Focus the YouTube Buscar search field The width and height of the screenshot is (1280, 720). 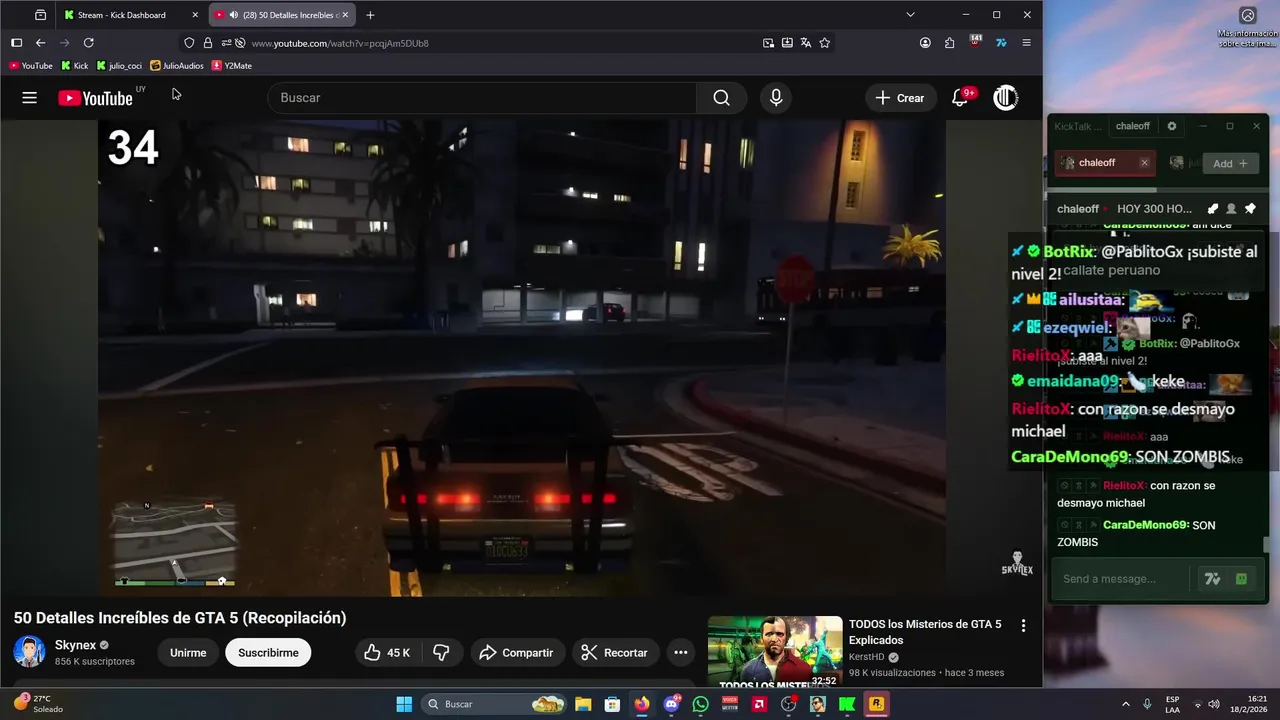pos(482,98)
